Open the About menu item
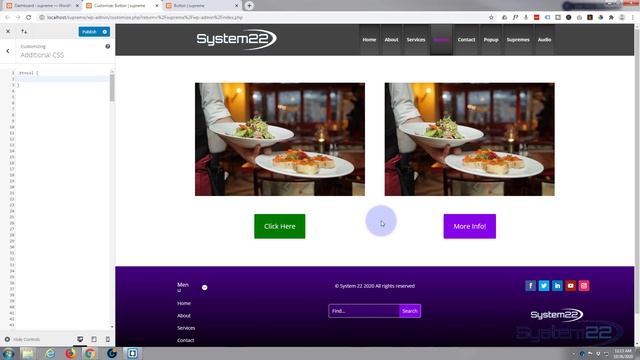The height and width of the screenshot is (360, 640). [x=391, y=40]
